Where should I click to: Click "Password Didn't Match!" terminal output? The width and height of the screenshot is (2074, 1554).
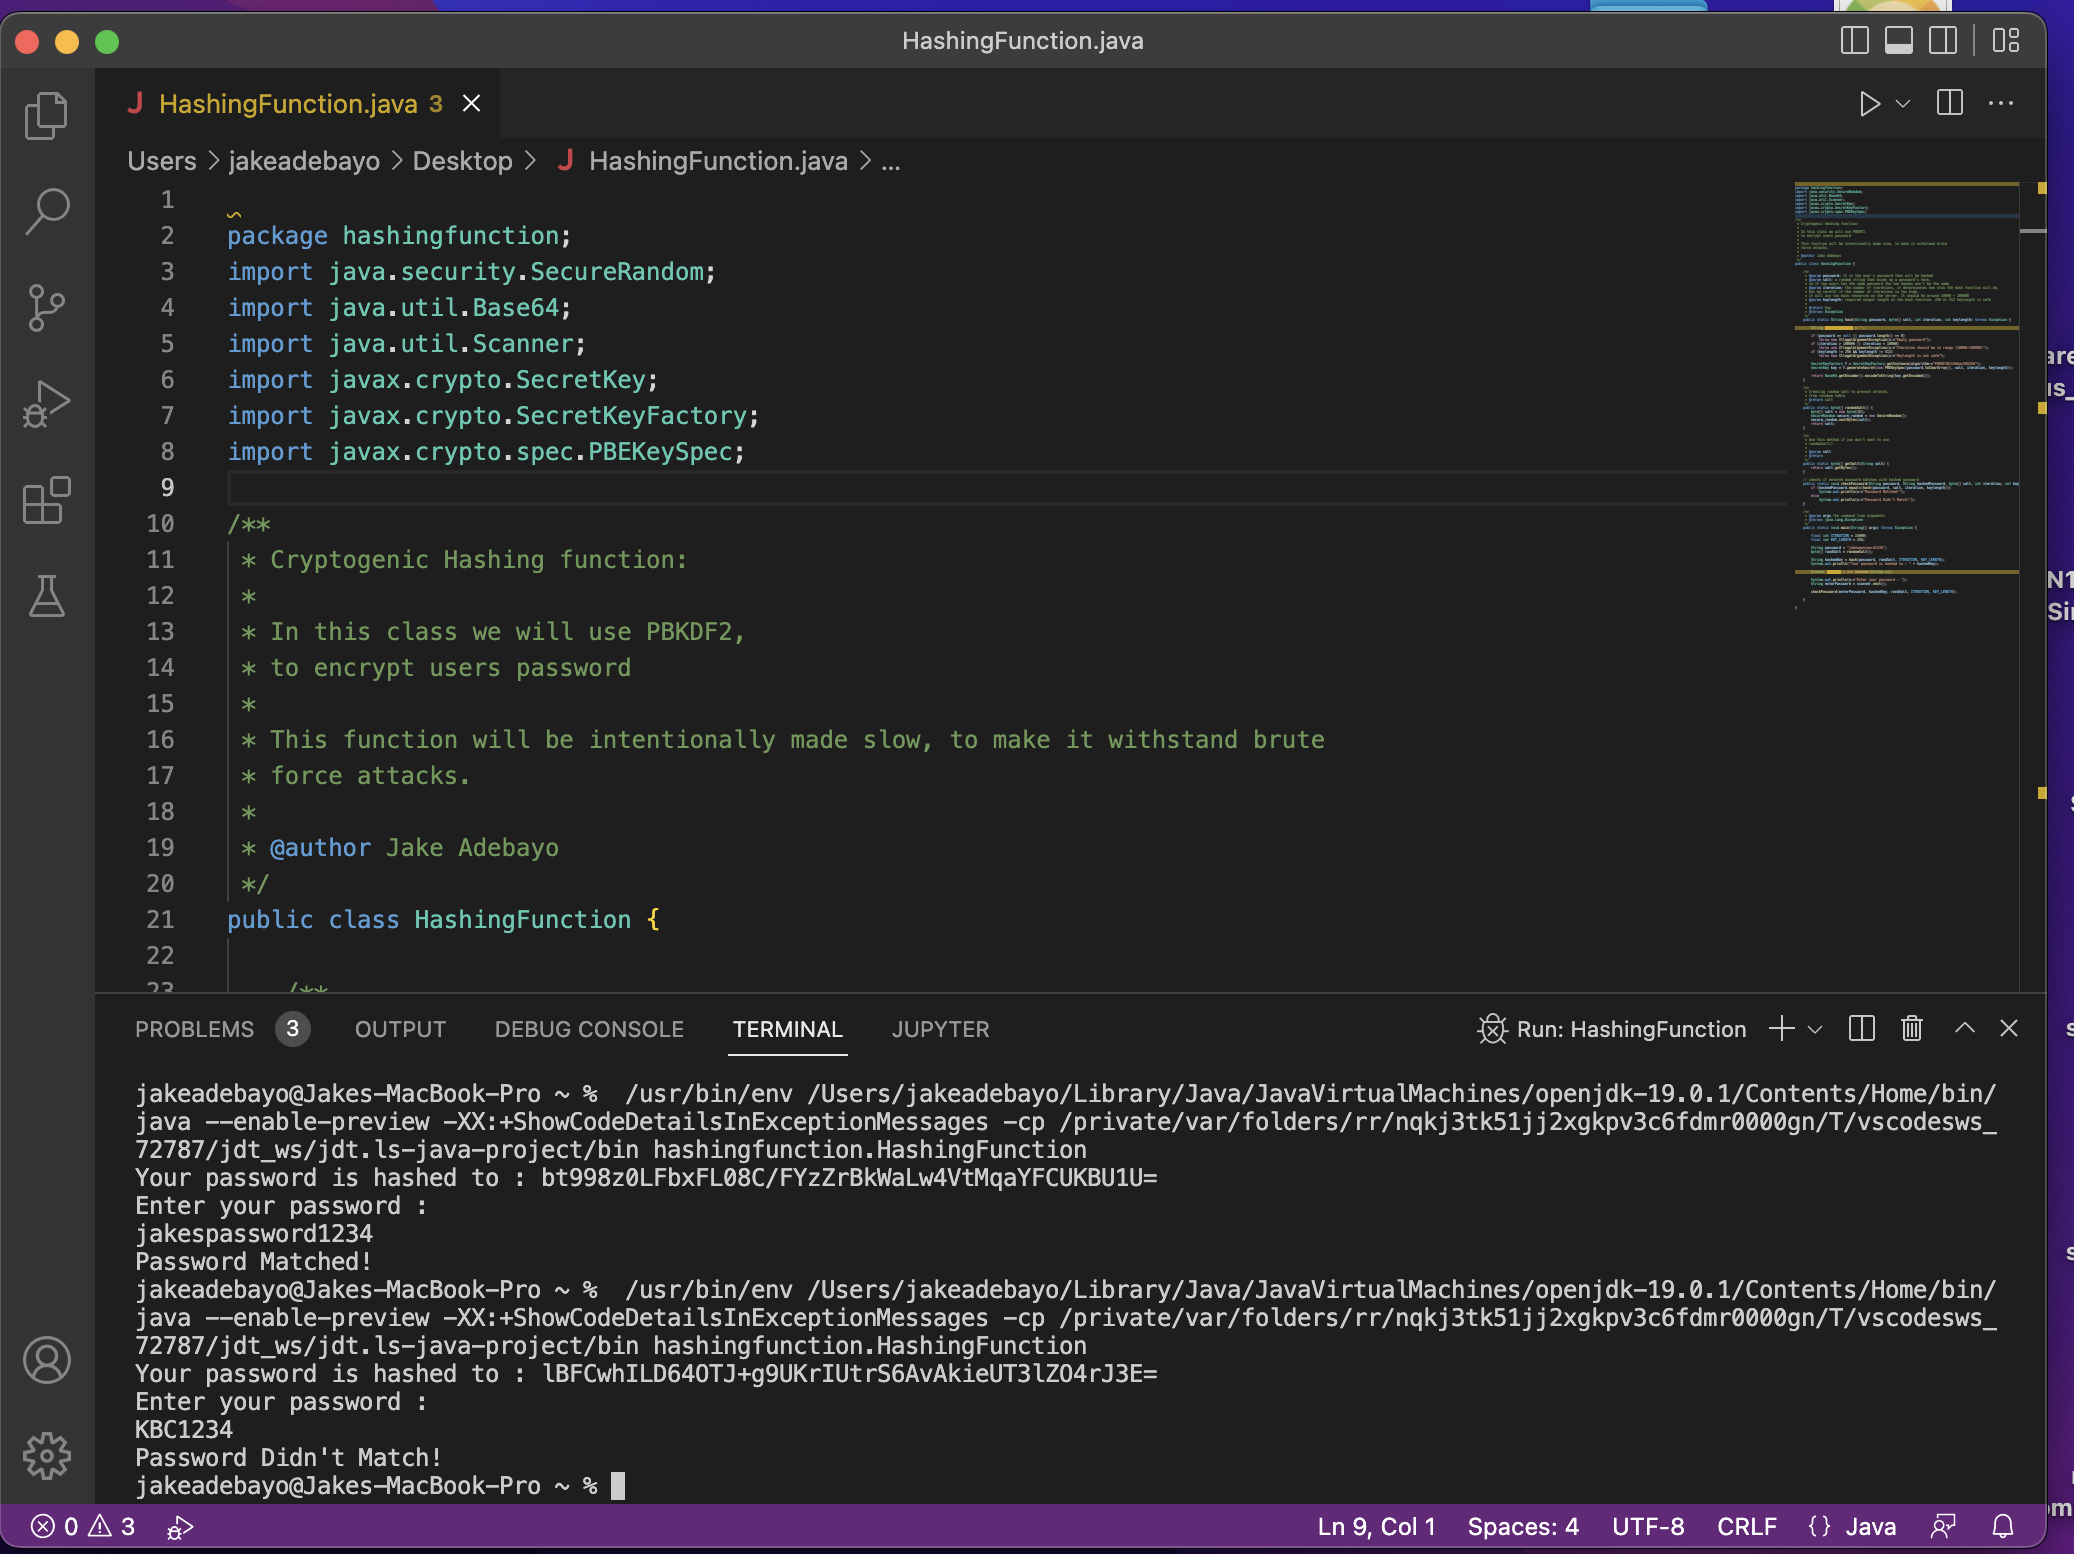(288, 1457)
